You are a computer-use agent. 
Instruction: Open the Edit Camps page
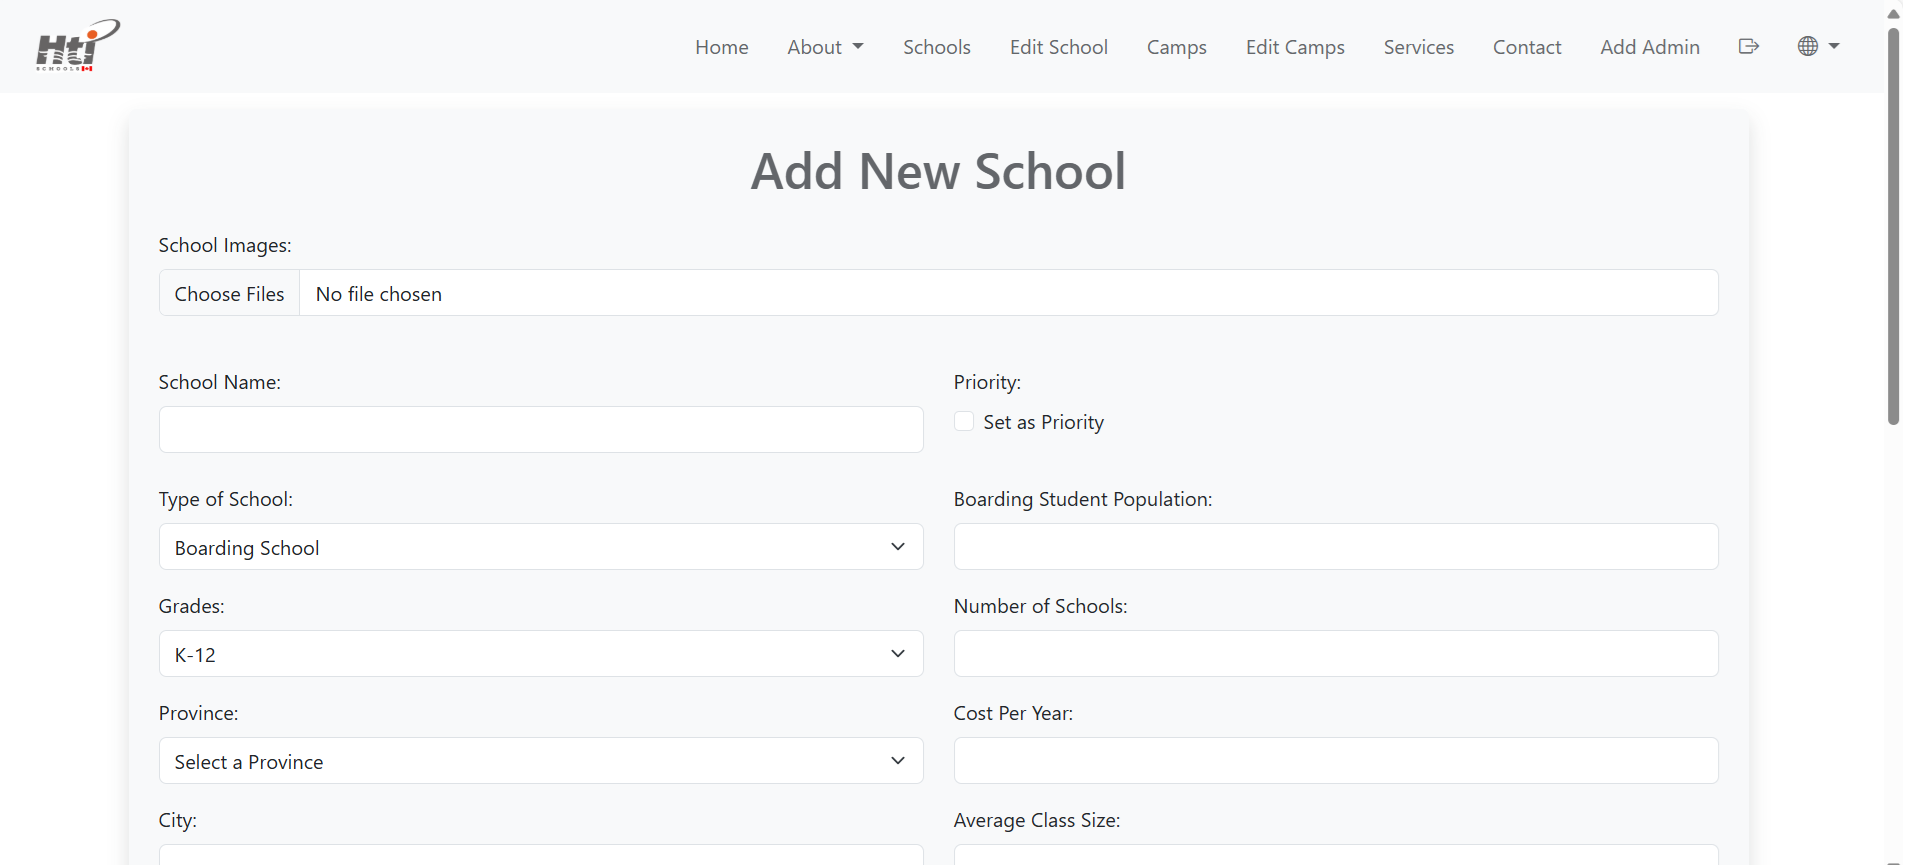point(1294,47)
